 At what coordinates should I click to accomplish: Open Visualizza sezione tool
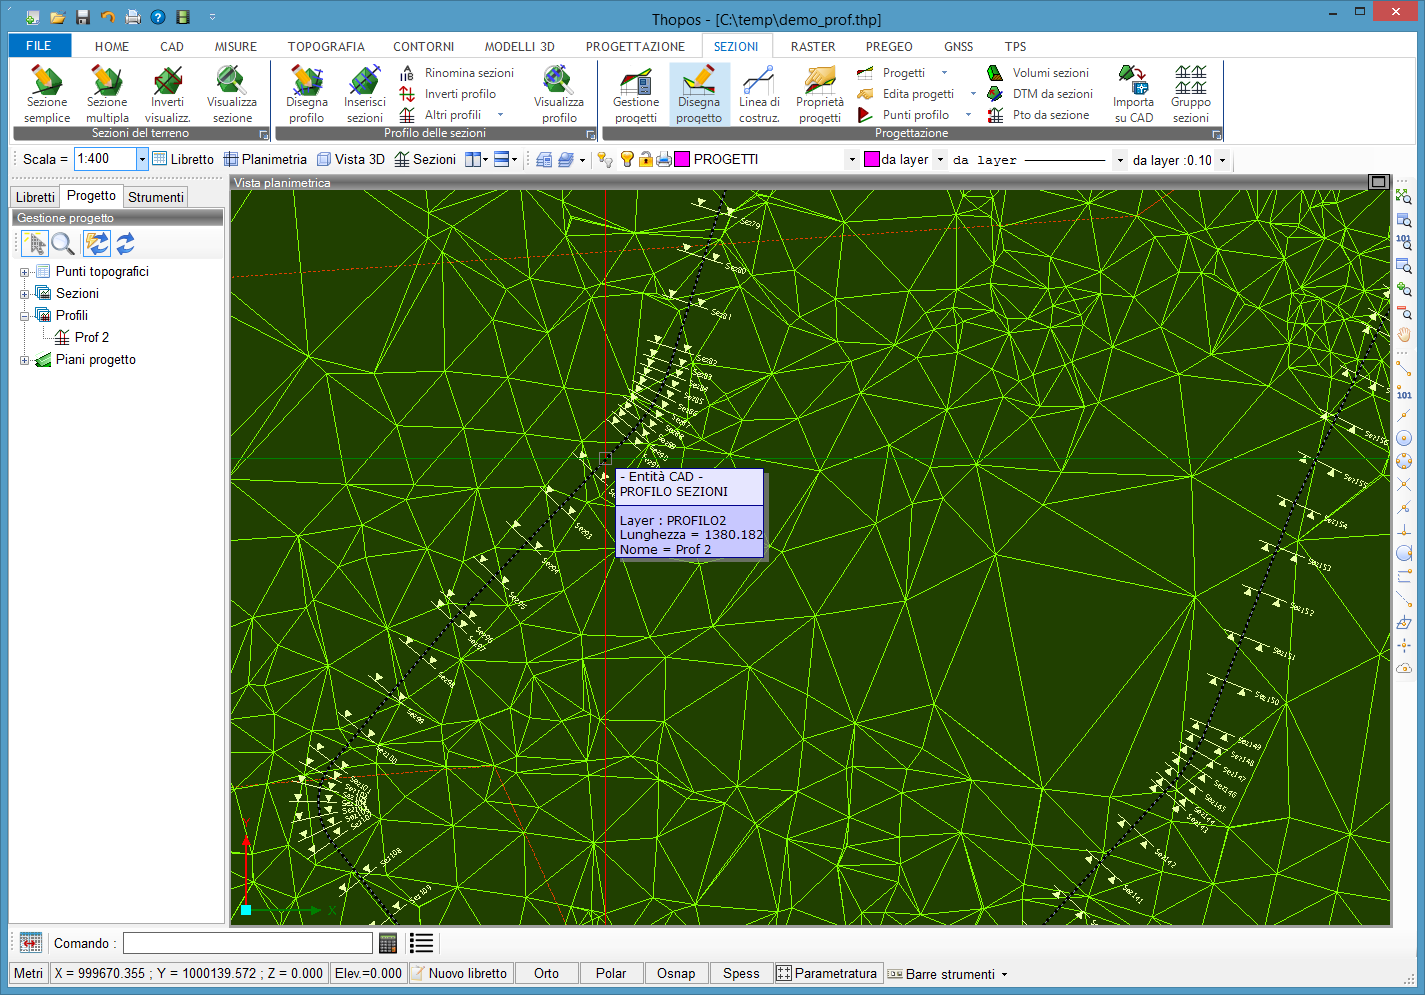232,94
